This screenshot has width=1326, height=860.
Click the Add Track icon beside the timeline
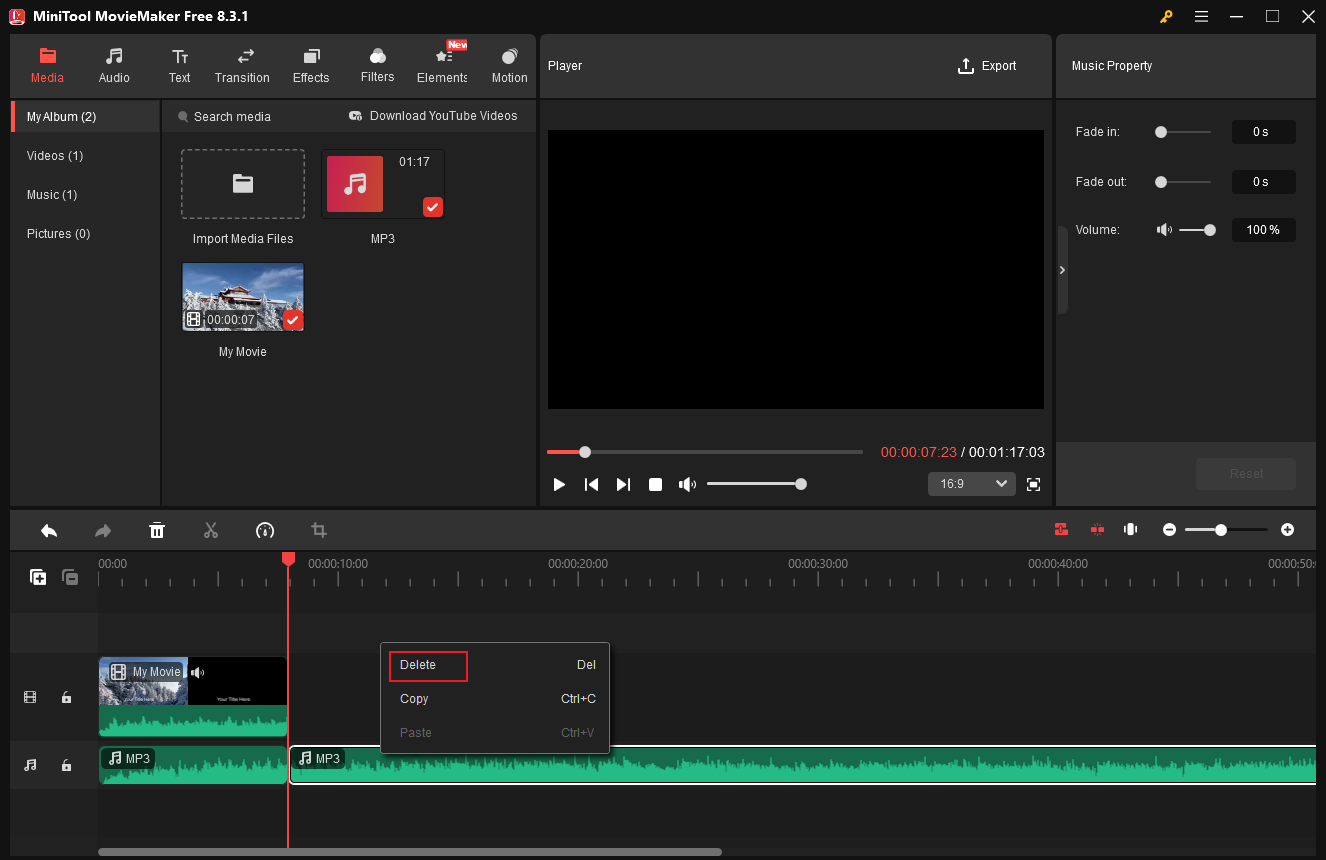point(38,577)
